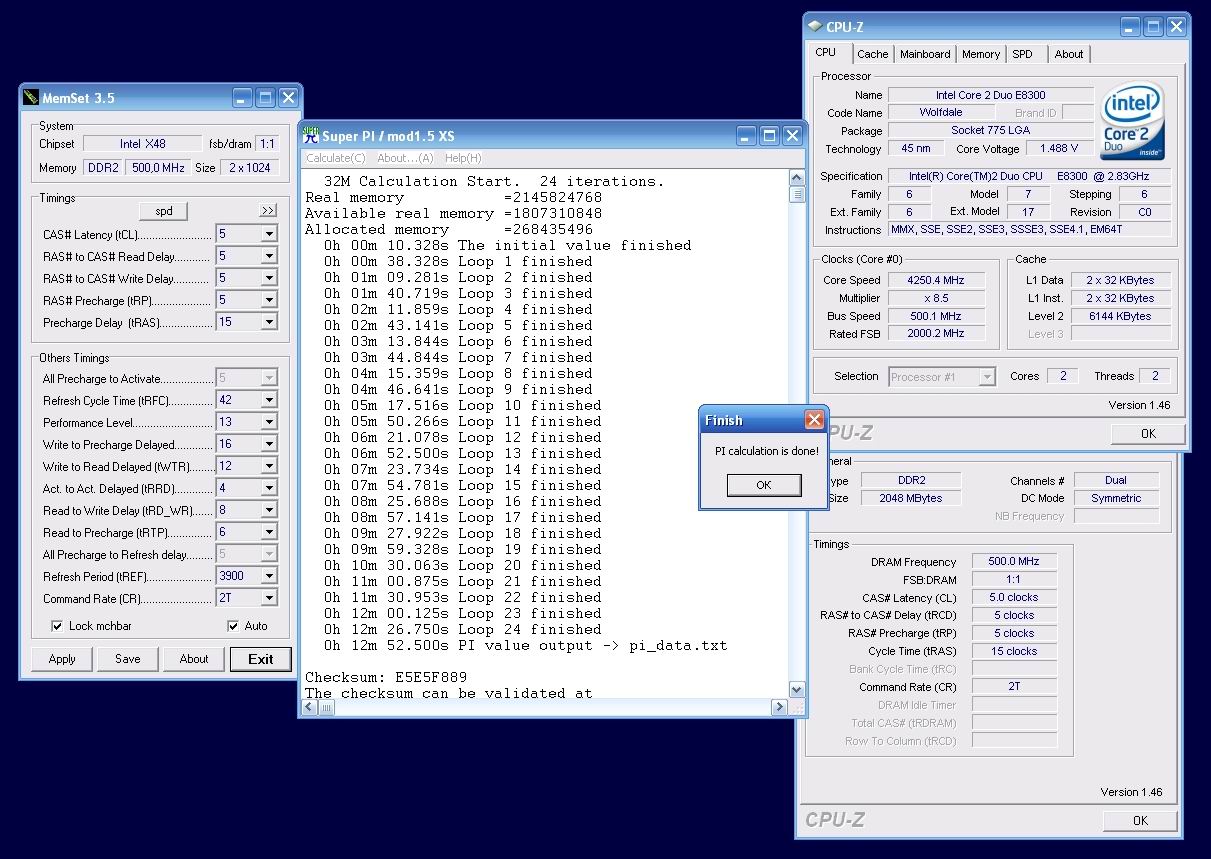Open the Write to Precharge Delayed dropdown
This screenshot has height=859, width=1211.
click(268, 444)
